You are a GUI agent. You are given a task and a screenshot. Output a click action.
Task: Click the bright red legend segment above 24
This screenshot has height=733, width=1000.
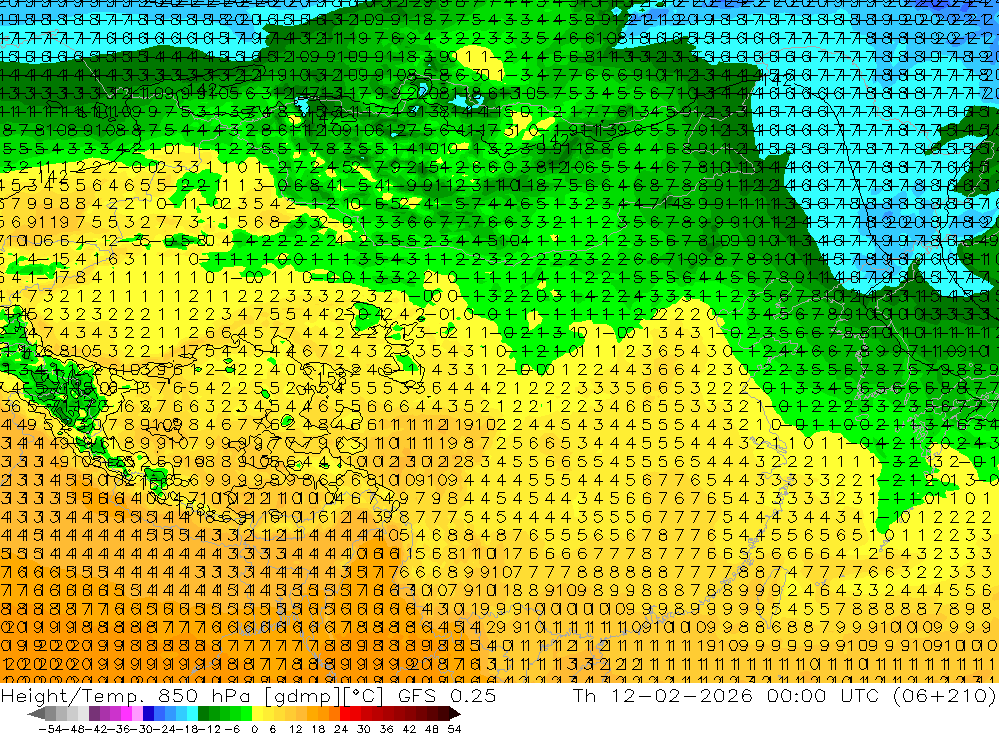pos(345,713)
